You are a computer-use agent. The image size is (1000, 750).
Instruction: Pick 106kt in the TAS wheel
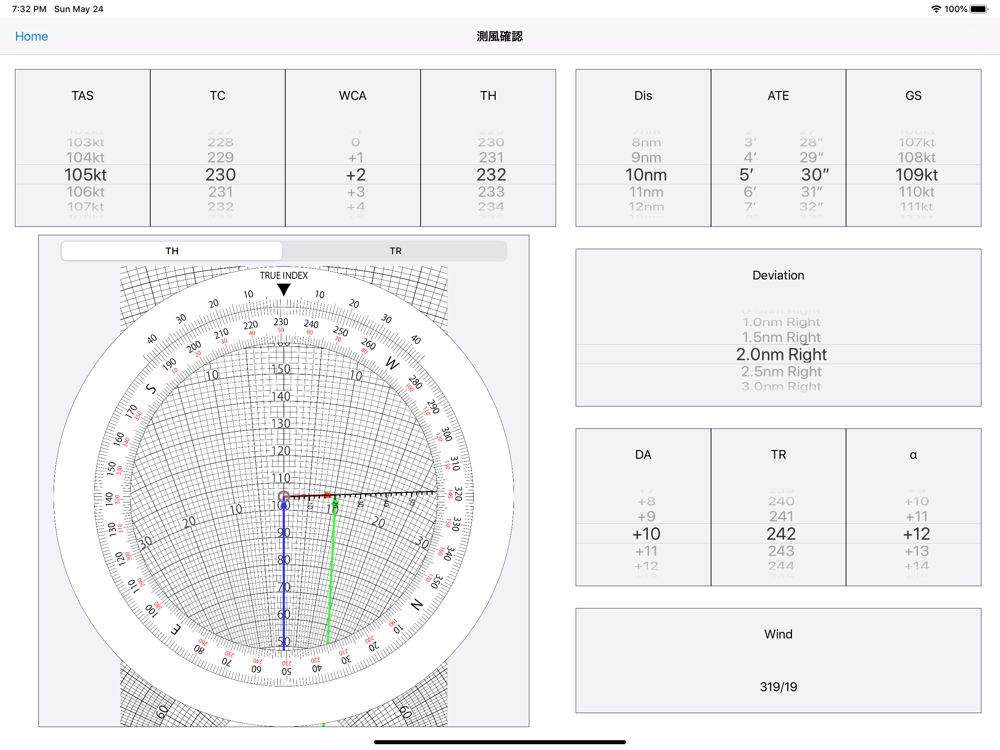pos(85,192)
